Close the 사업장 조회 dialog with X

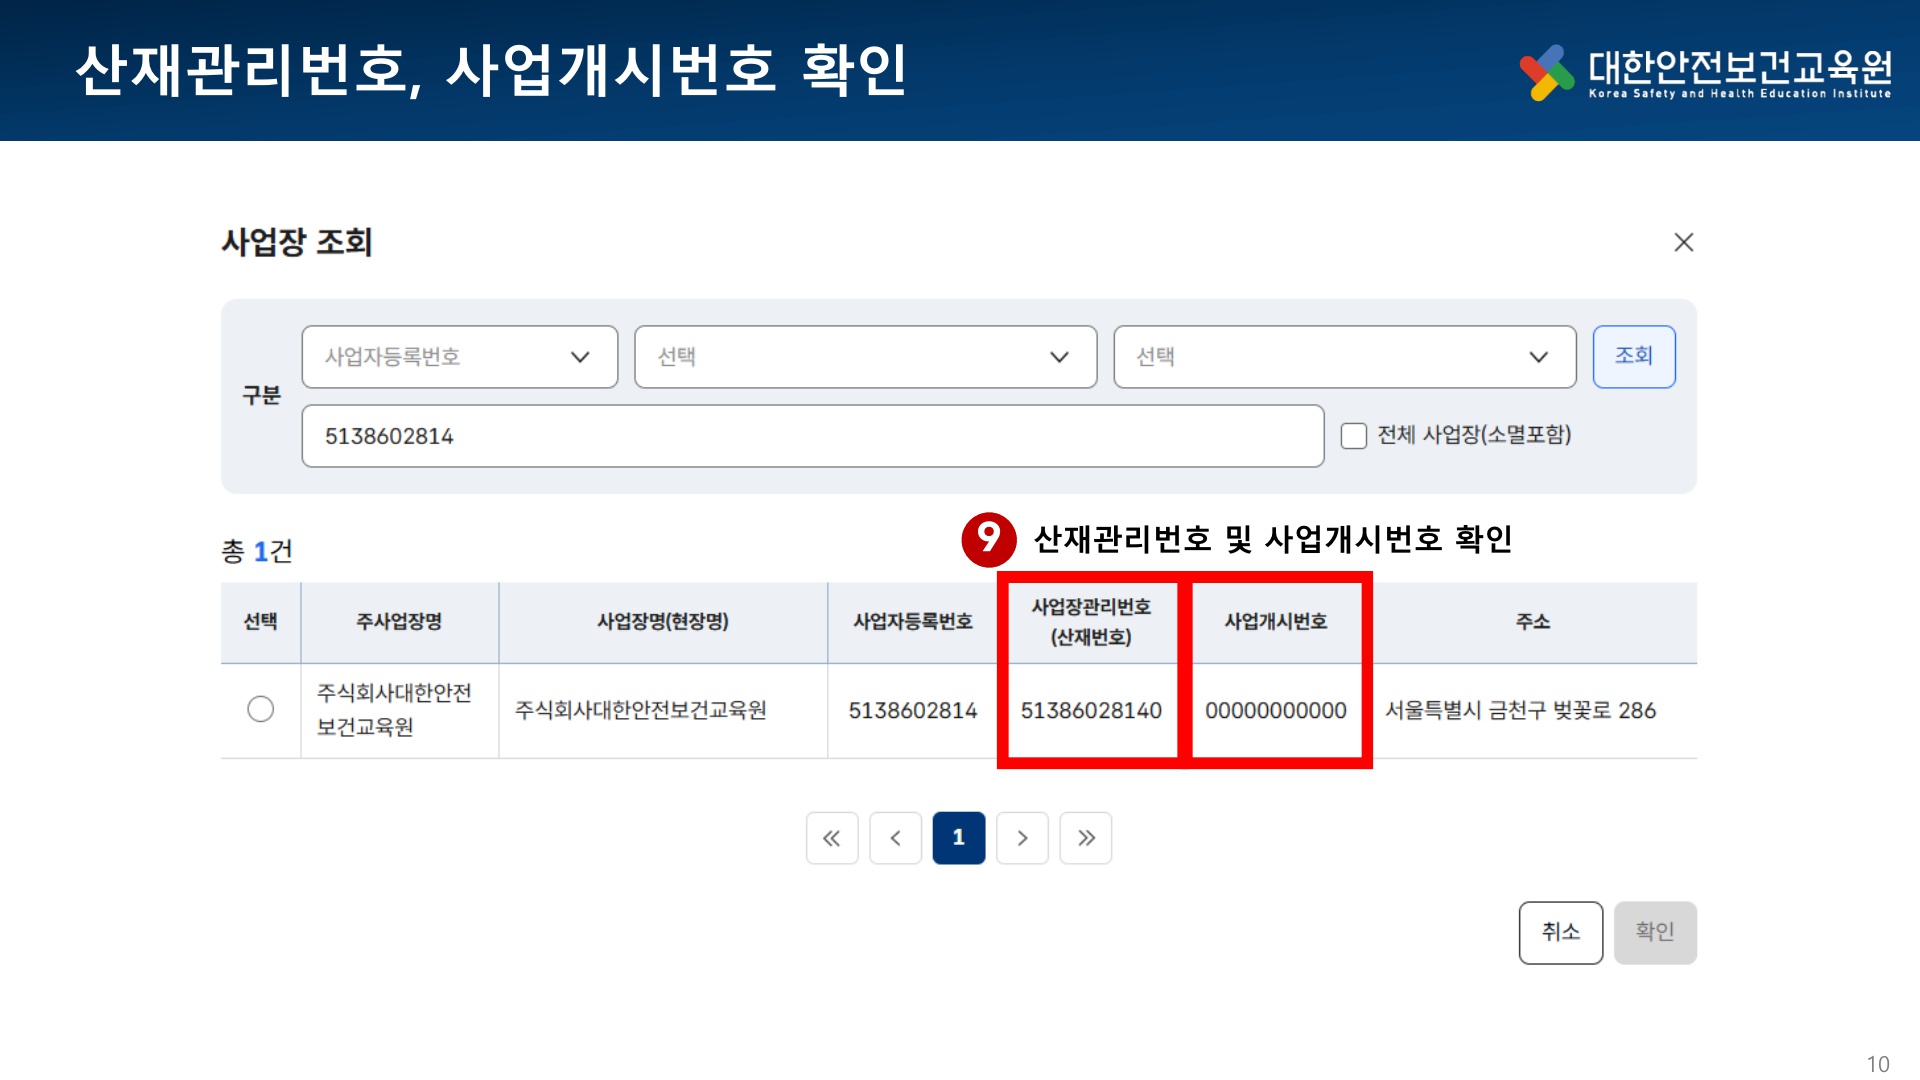tap(1683, 242)
